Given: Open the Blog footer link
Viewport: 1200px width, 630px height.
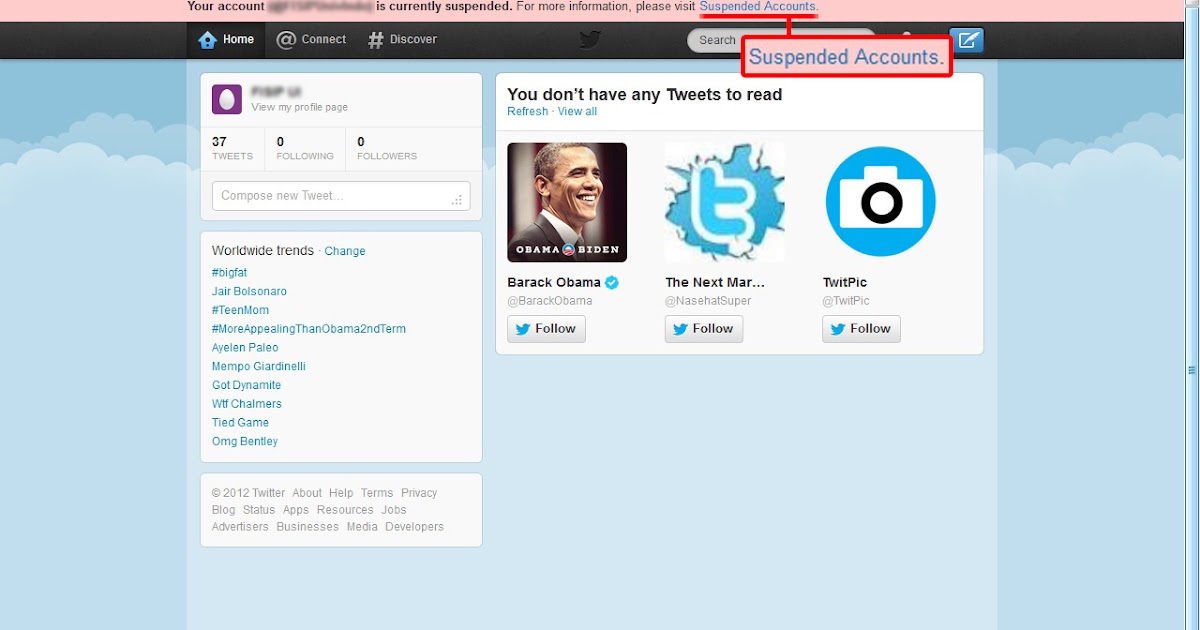Looking at the screenshot, I should [223, 510].
